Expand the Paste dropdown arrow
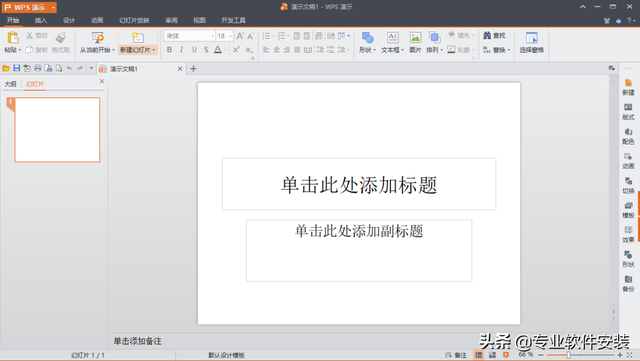Viewport: 640px width, 361px height. (20, 50)
